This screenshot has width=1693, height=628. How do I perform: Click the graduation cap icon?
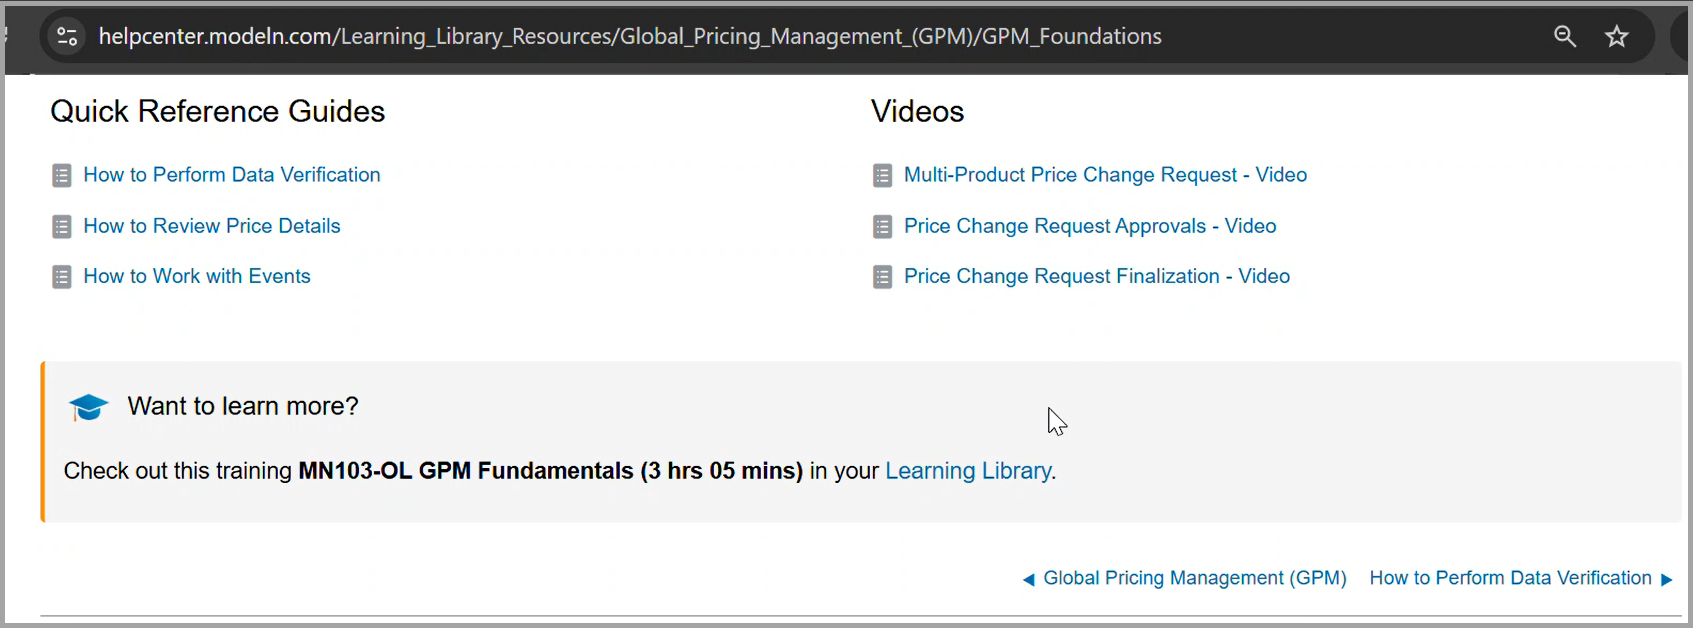(x=88, y=407)
